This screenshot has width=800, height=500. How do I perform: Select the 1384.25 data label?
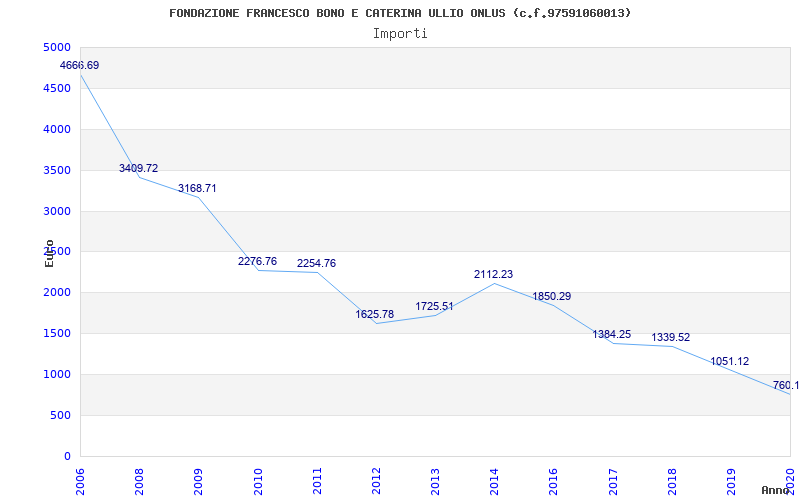[x=612, y=335]
